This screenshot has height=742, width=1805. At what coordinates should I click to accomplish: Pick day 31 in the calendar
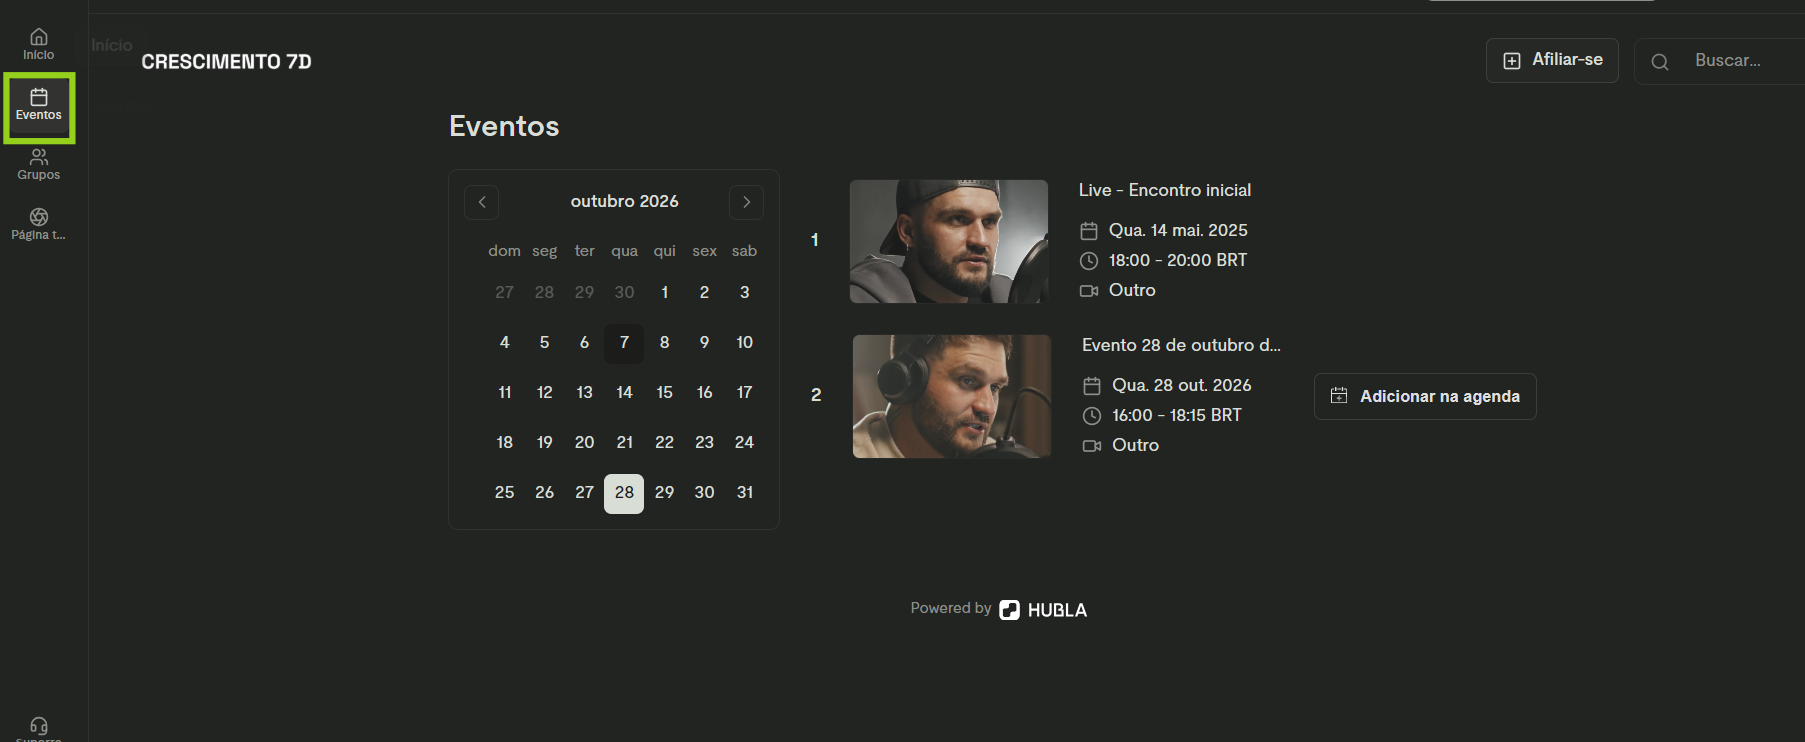(745, 493)
